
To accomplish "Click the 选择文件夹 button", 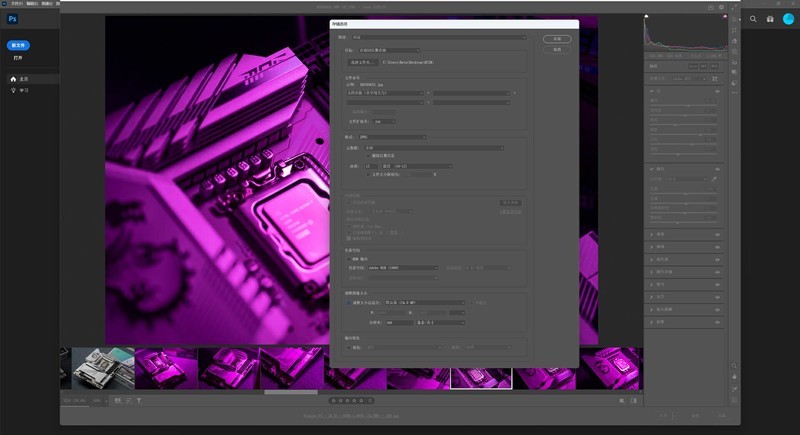I will pyautogui.click(x=363, y=62).
